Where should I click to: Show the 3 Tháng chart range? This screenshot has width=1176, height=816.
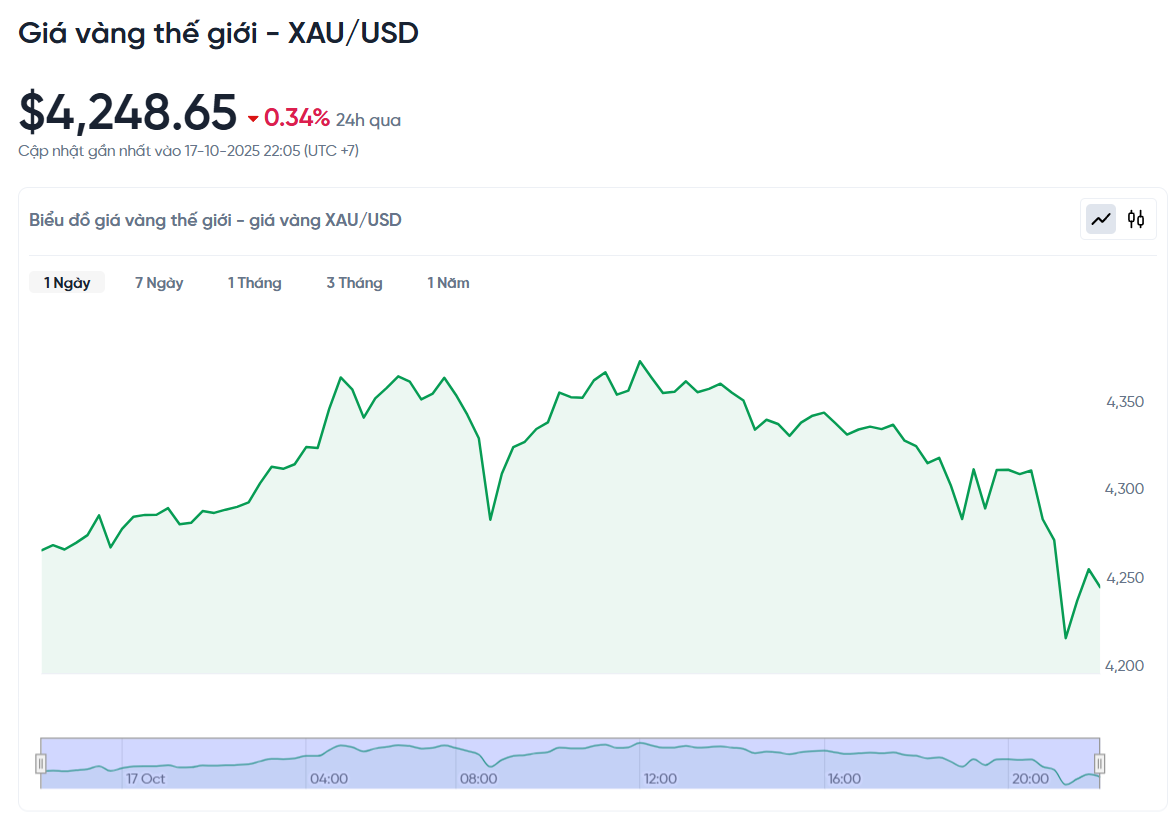[x=354, y=283]
